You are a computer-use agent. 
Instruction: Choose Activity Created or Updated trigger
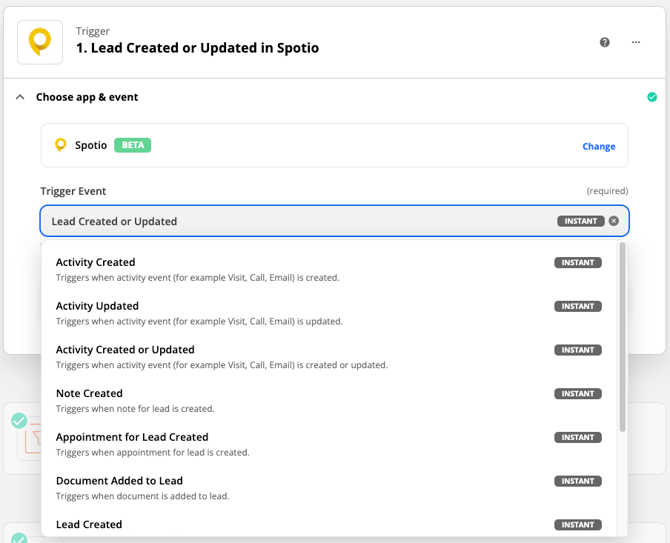click(329, 357)
